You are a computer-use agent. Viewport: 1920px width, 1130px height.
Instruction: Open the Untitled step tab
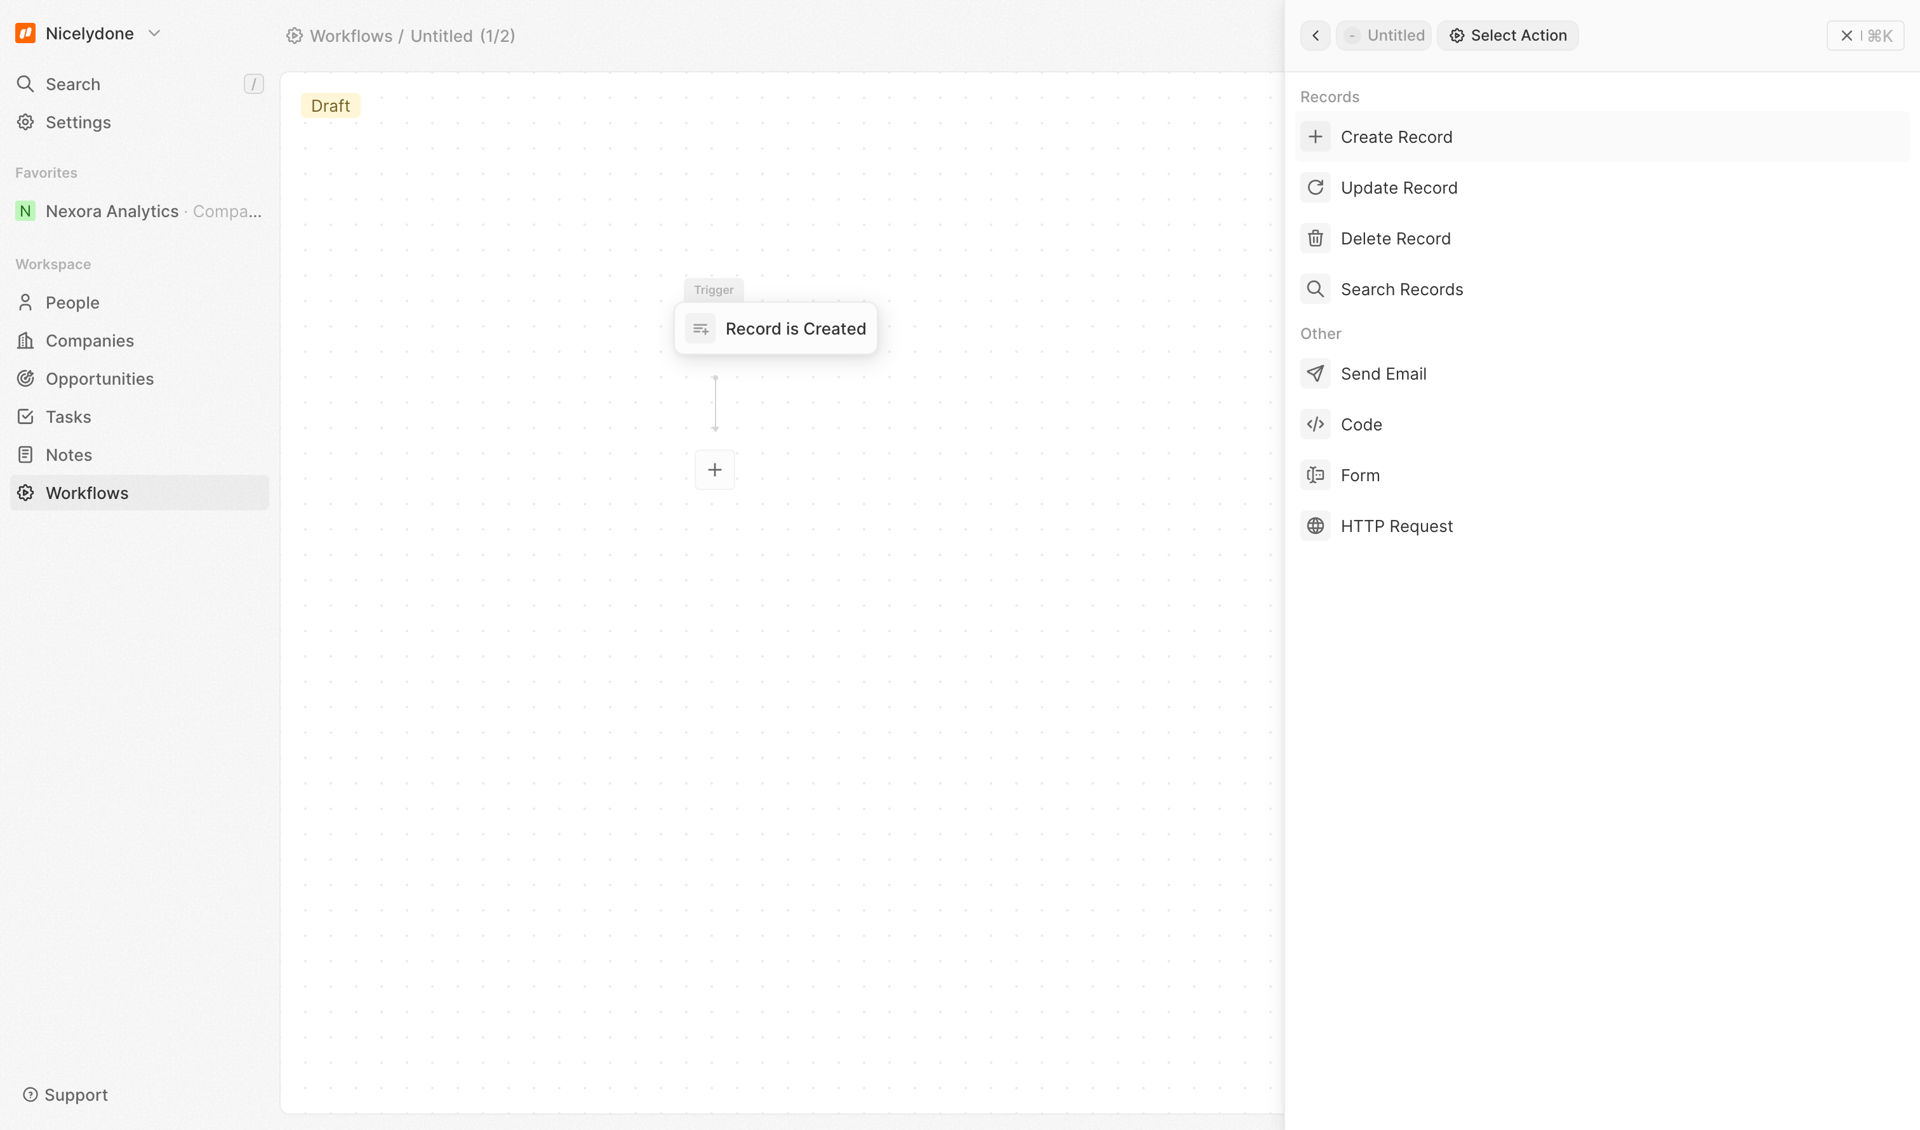click(1384, 35)
